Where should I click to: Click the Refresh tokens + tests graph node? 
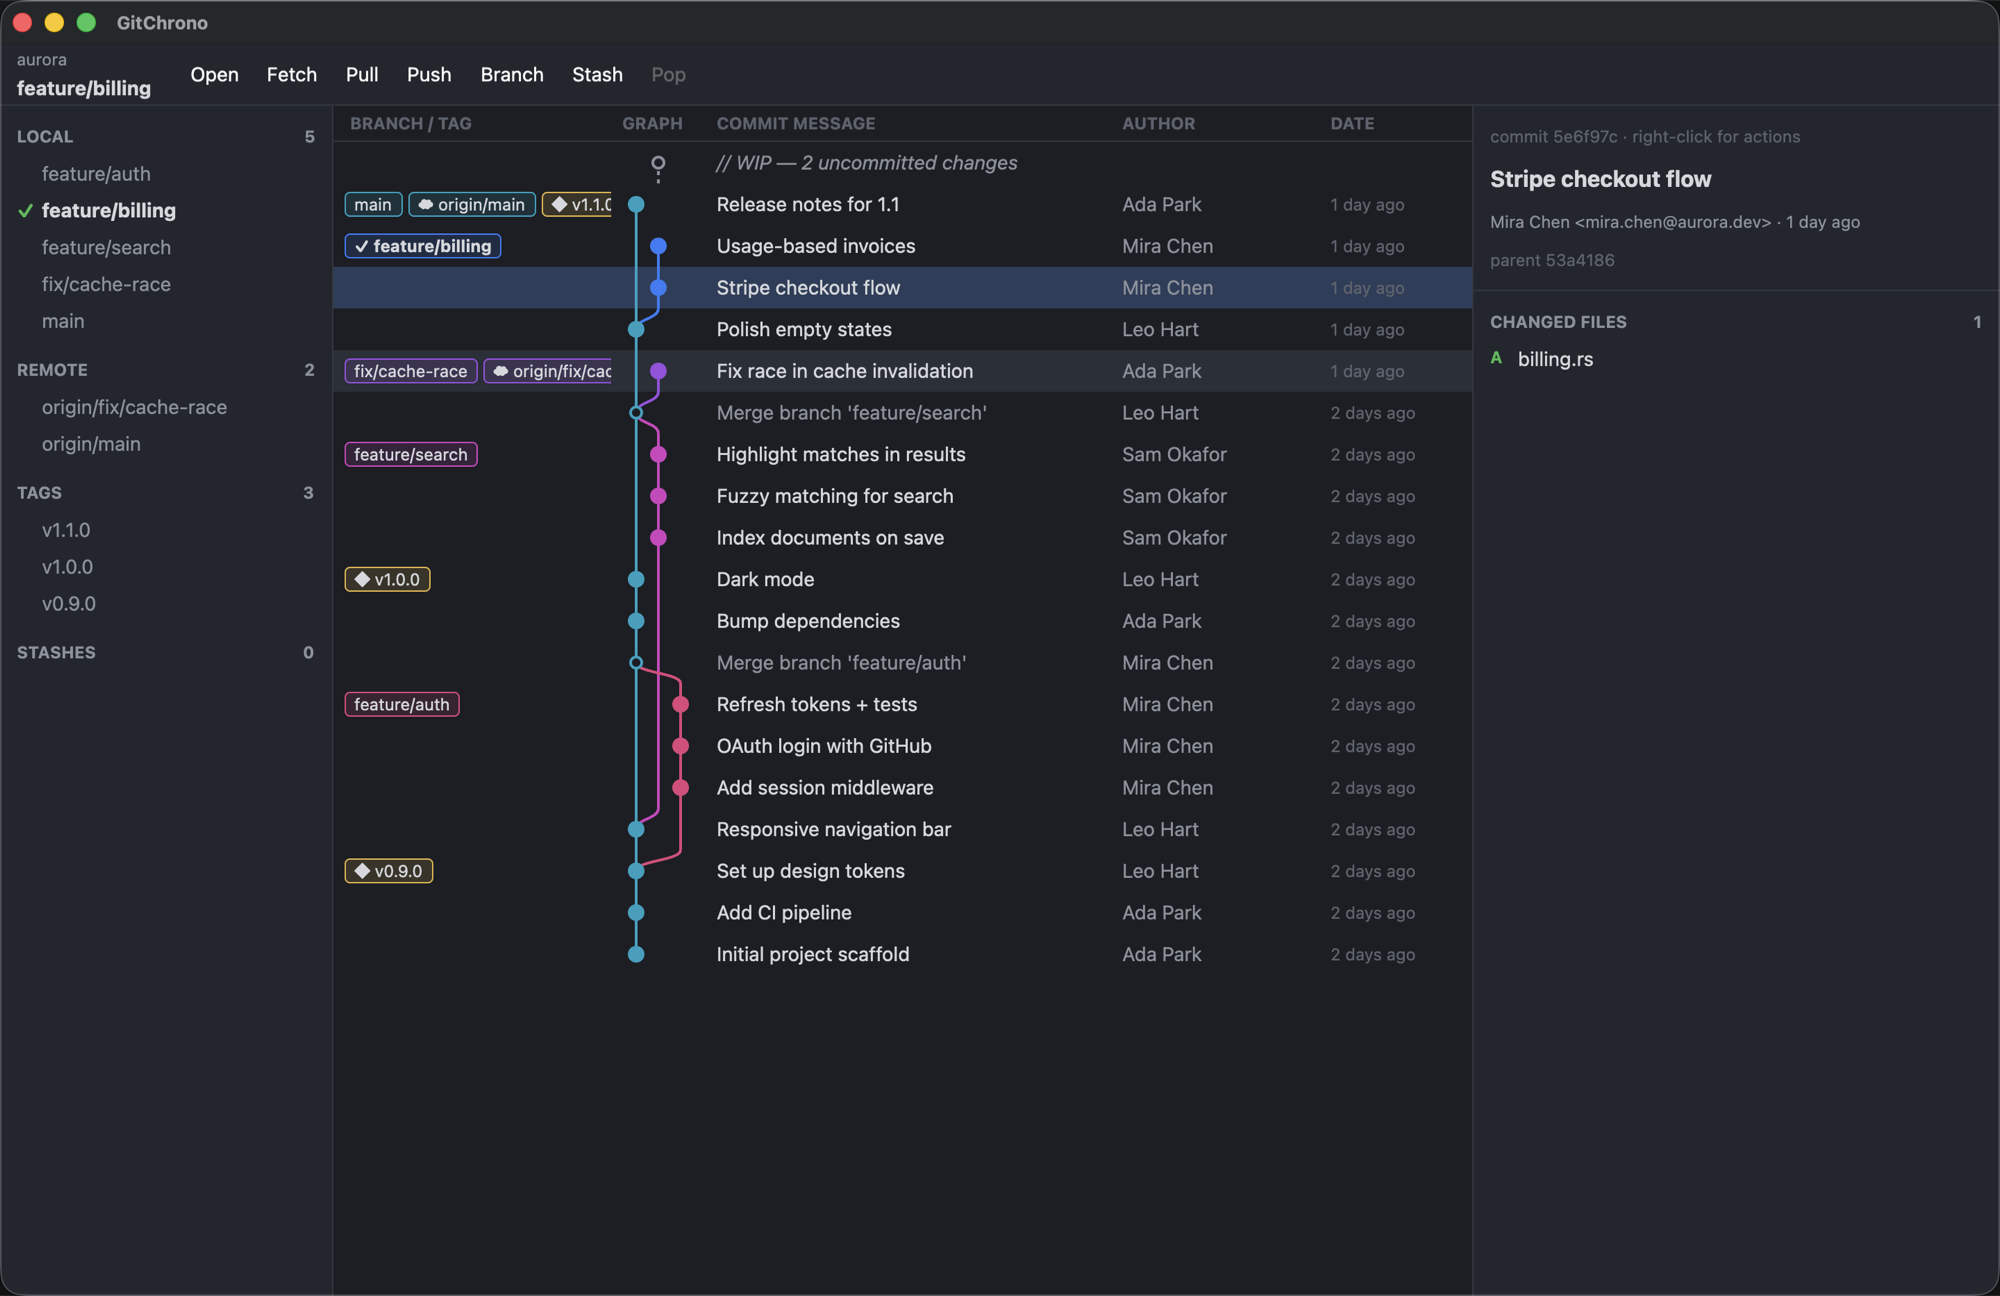(x=681, y=705)
